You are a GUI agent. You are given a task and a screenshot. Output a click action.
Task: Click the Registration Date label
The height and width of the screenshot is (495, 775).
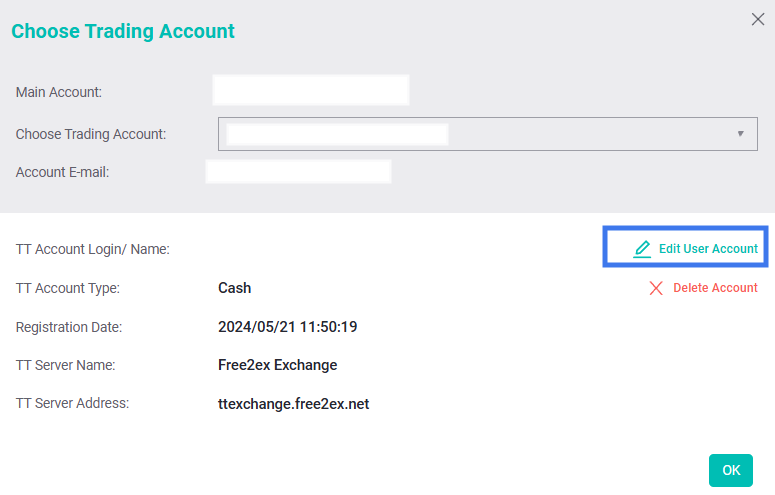[67, 327]
